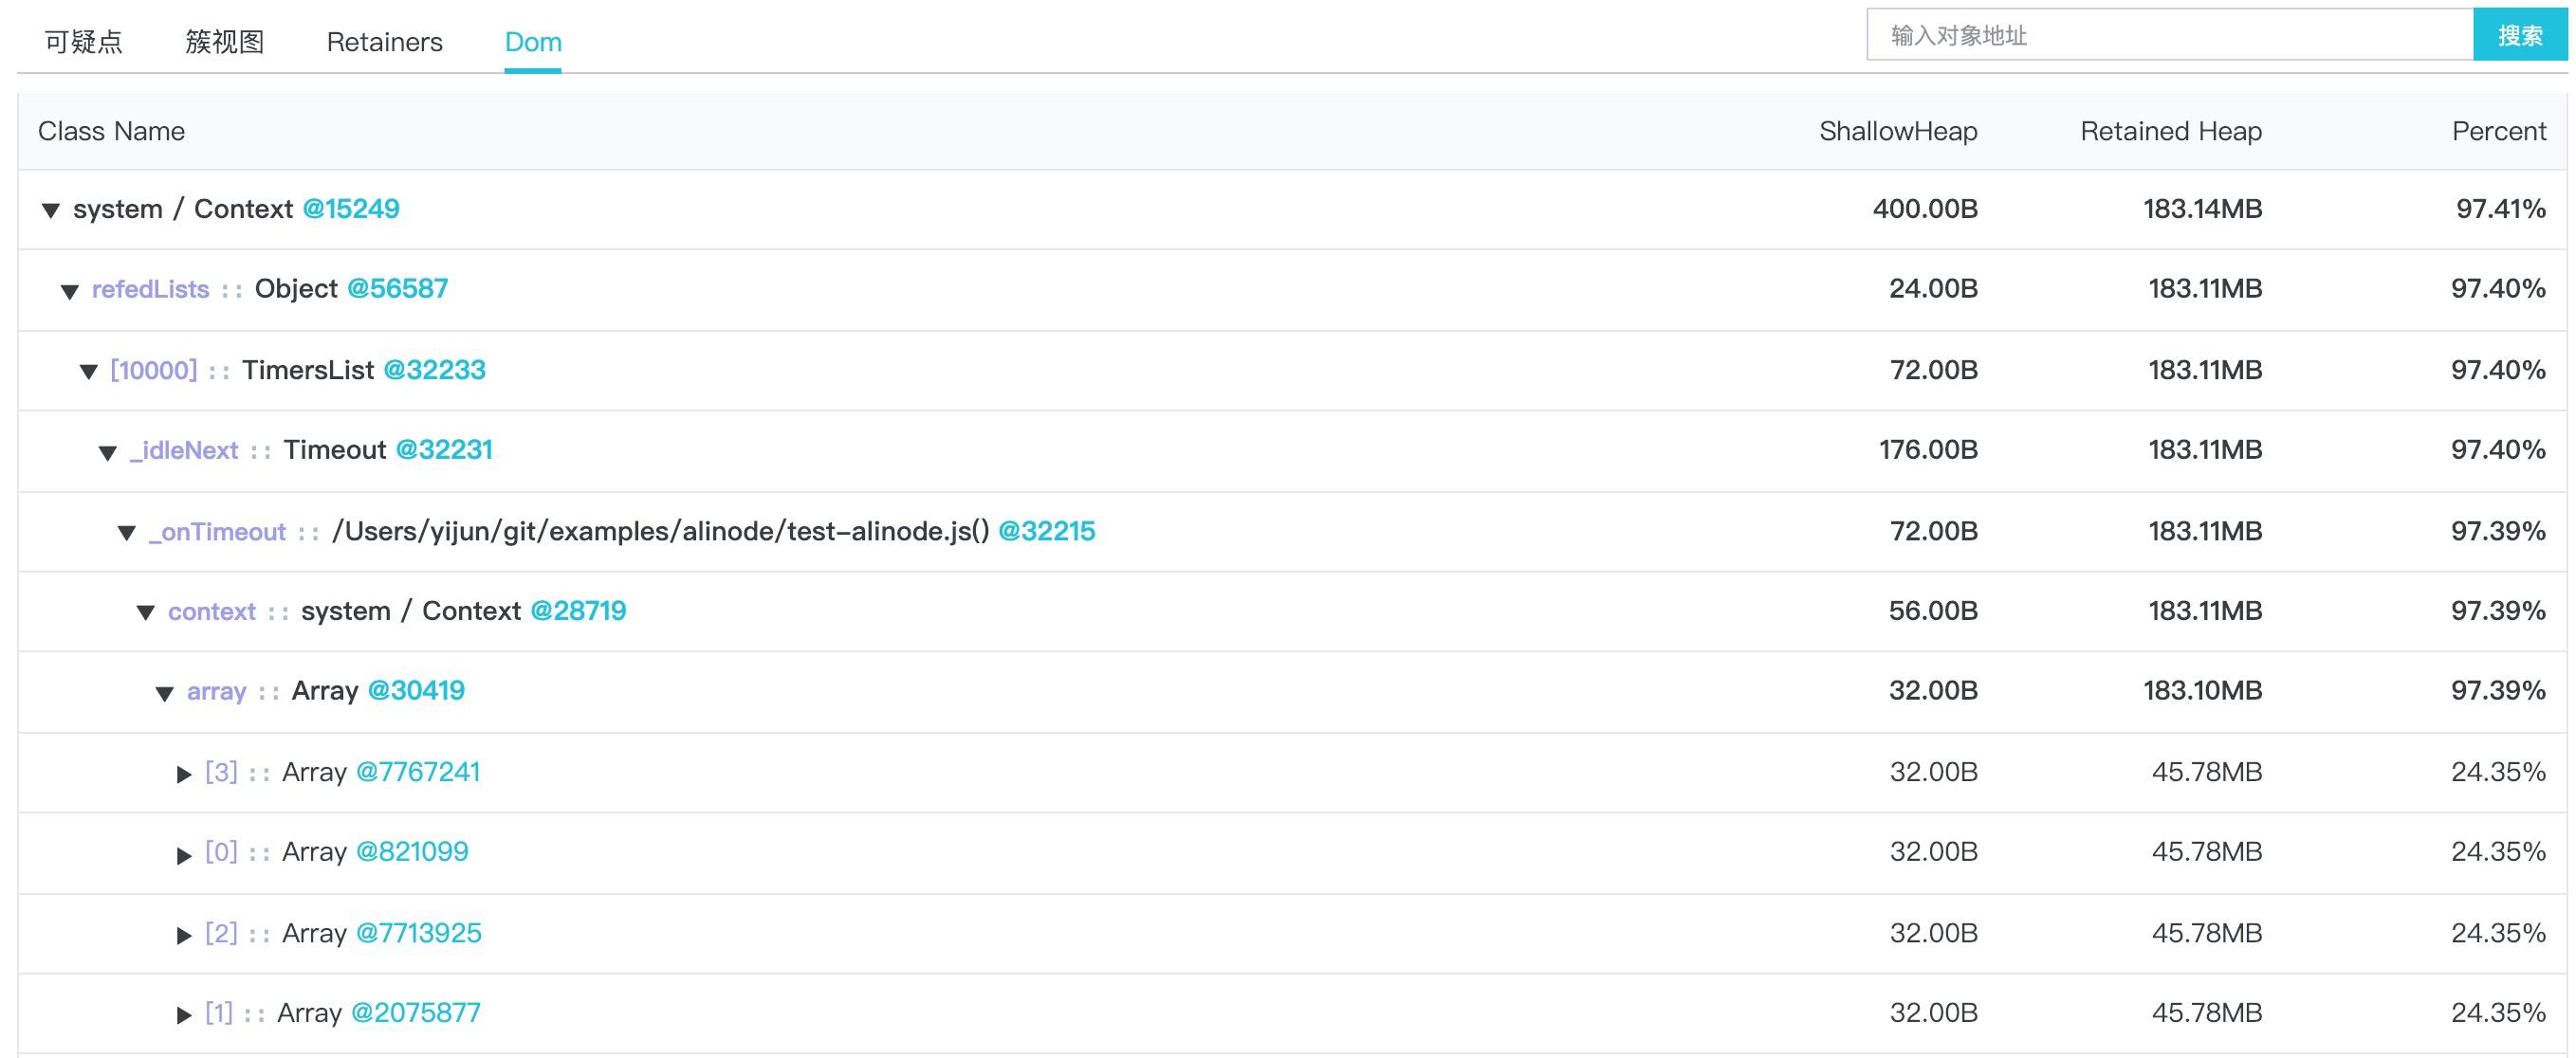Switch to the 可疑点 tab
Screen dimensions: 2576x1058
coord(84,42)
